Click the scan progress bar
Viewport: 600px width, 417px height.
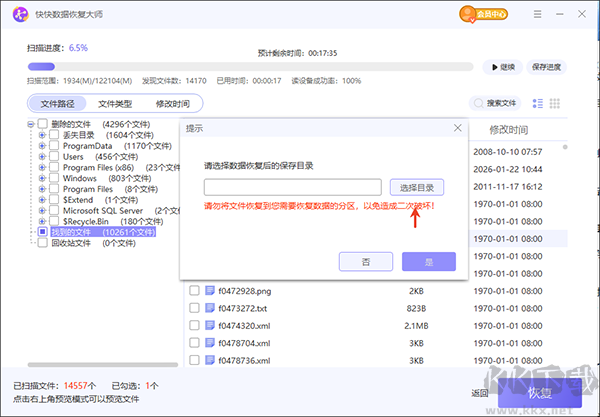251,67
